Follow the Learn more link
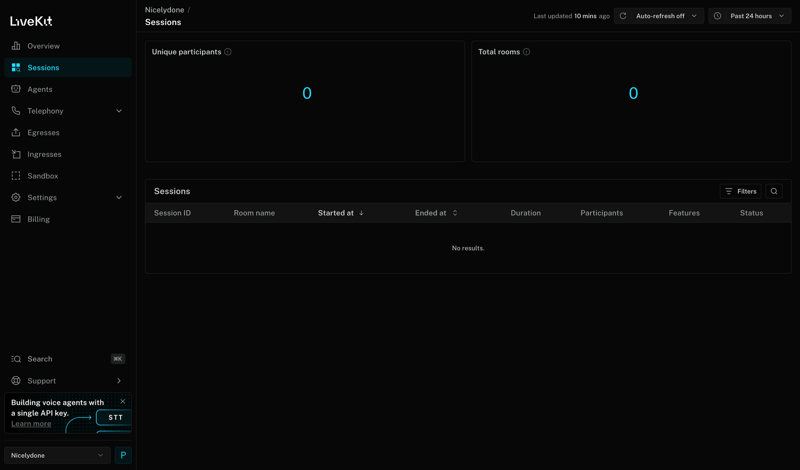Image resolution: width=800 pixels, height=470 pixels. click(31, 424)
